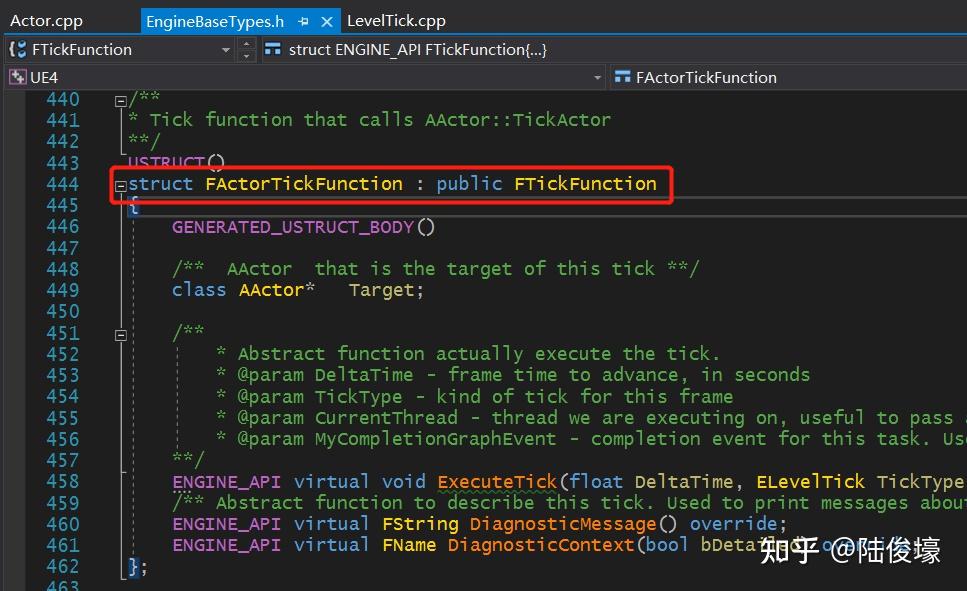967x591 pixels.
Task: Collapse the FActorTickFunction struct at line 444
Action: pos(119,184)
